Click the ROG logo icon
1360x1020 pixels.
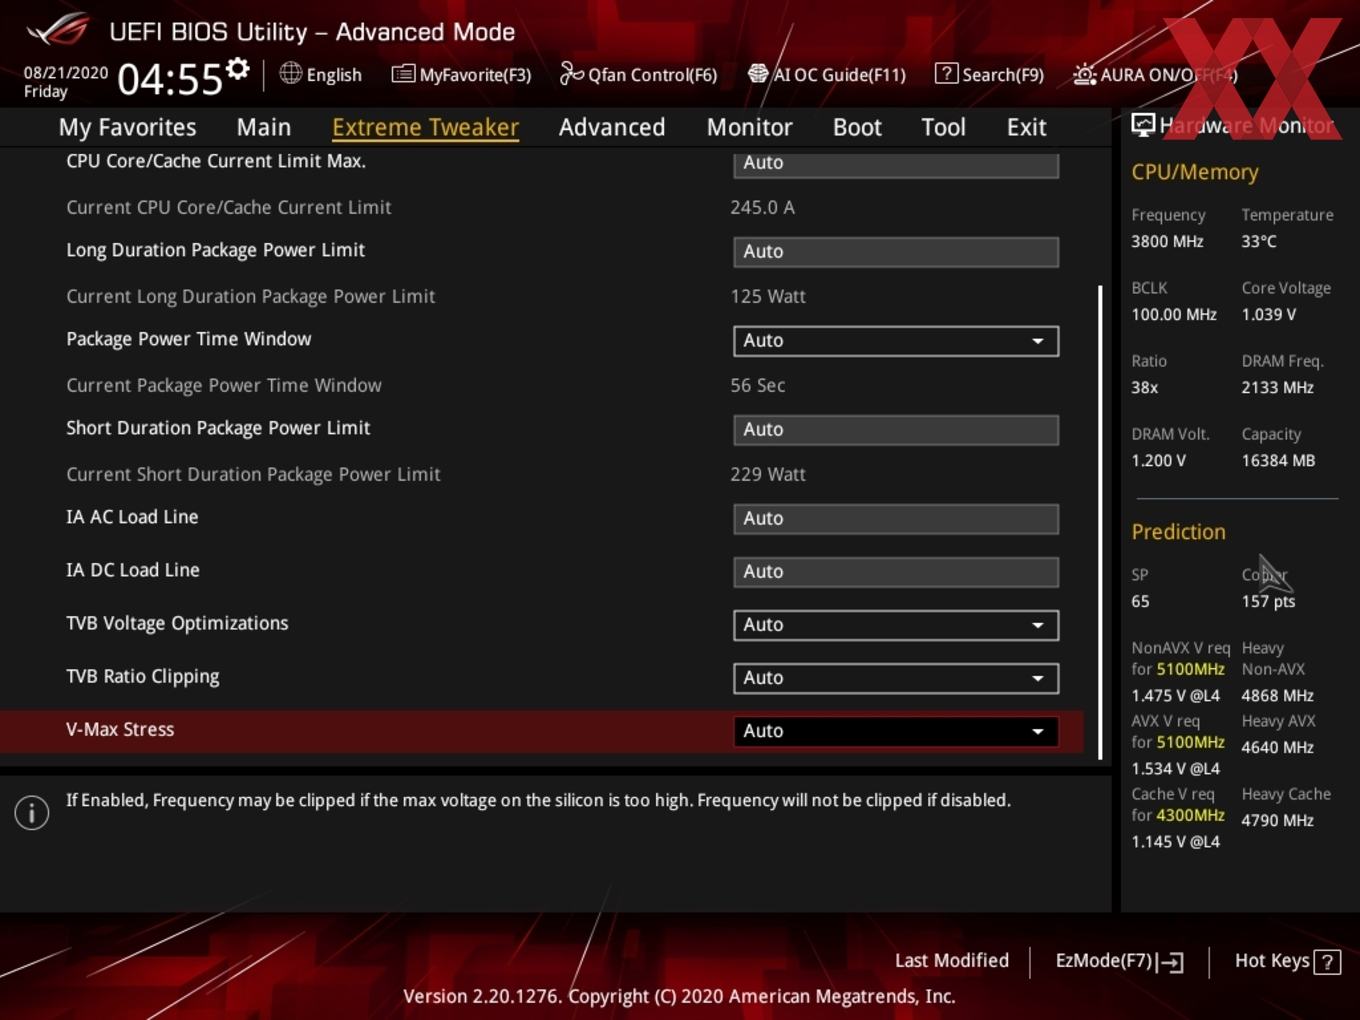(58, 30)
